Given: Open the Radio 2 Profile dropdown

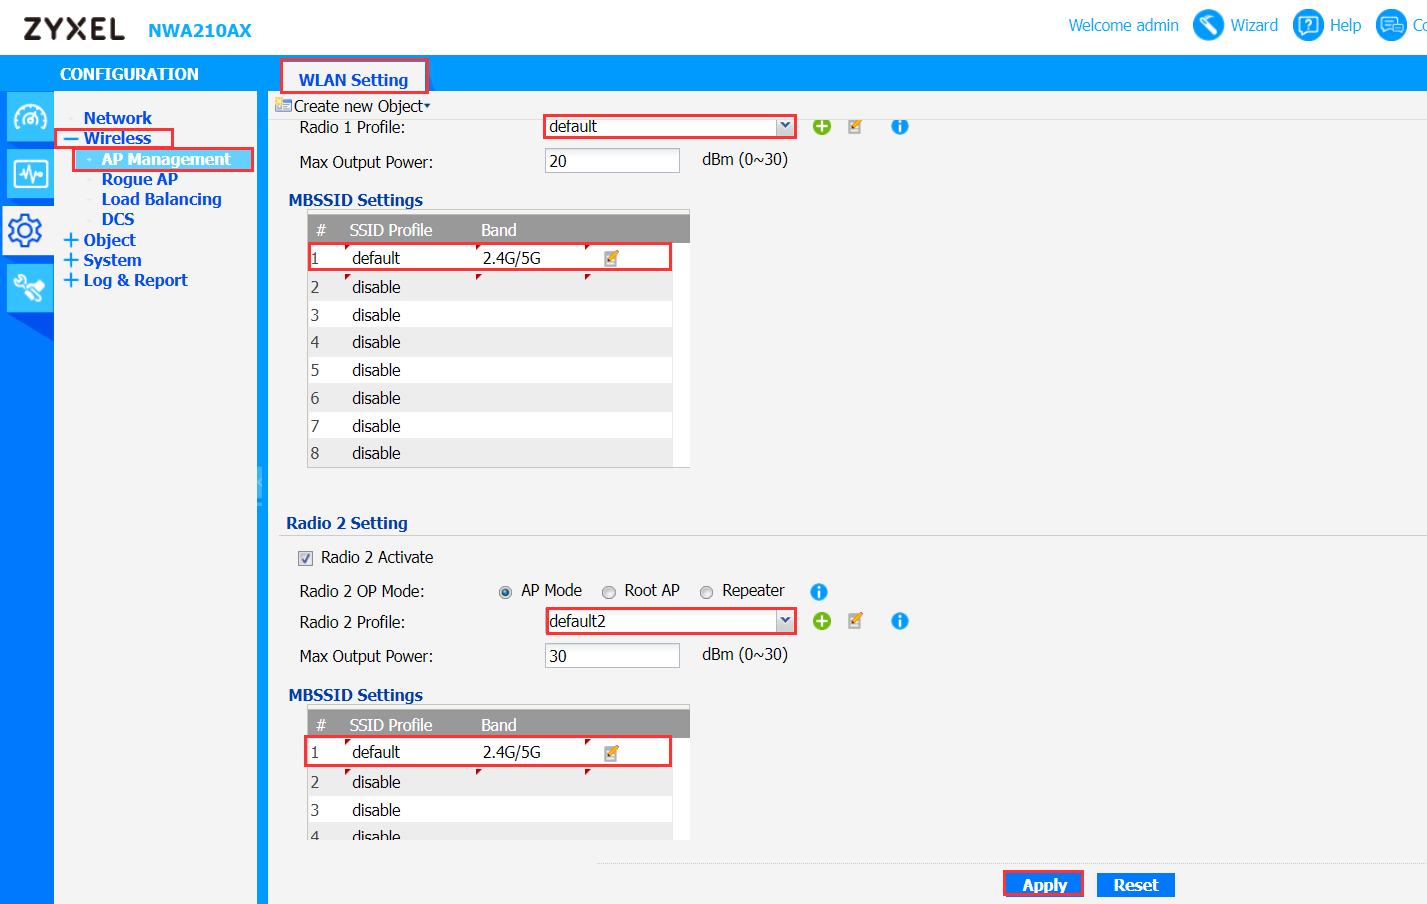Looking at the screenshot, I should pyautogui.click(x=785, y=621).
